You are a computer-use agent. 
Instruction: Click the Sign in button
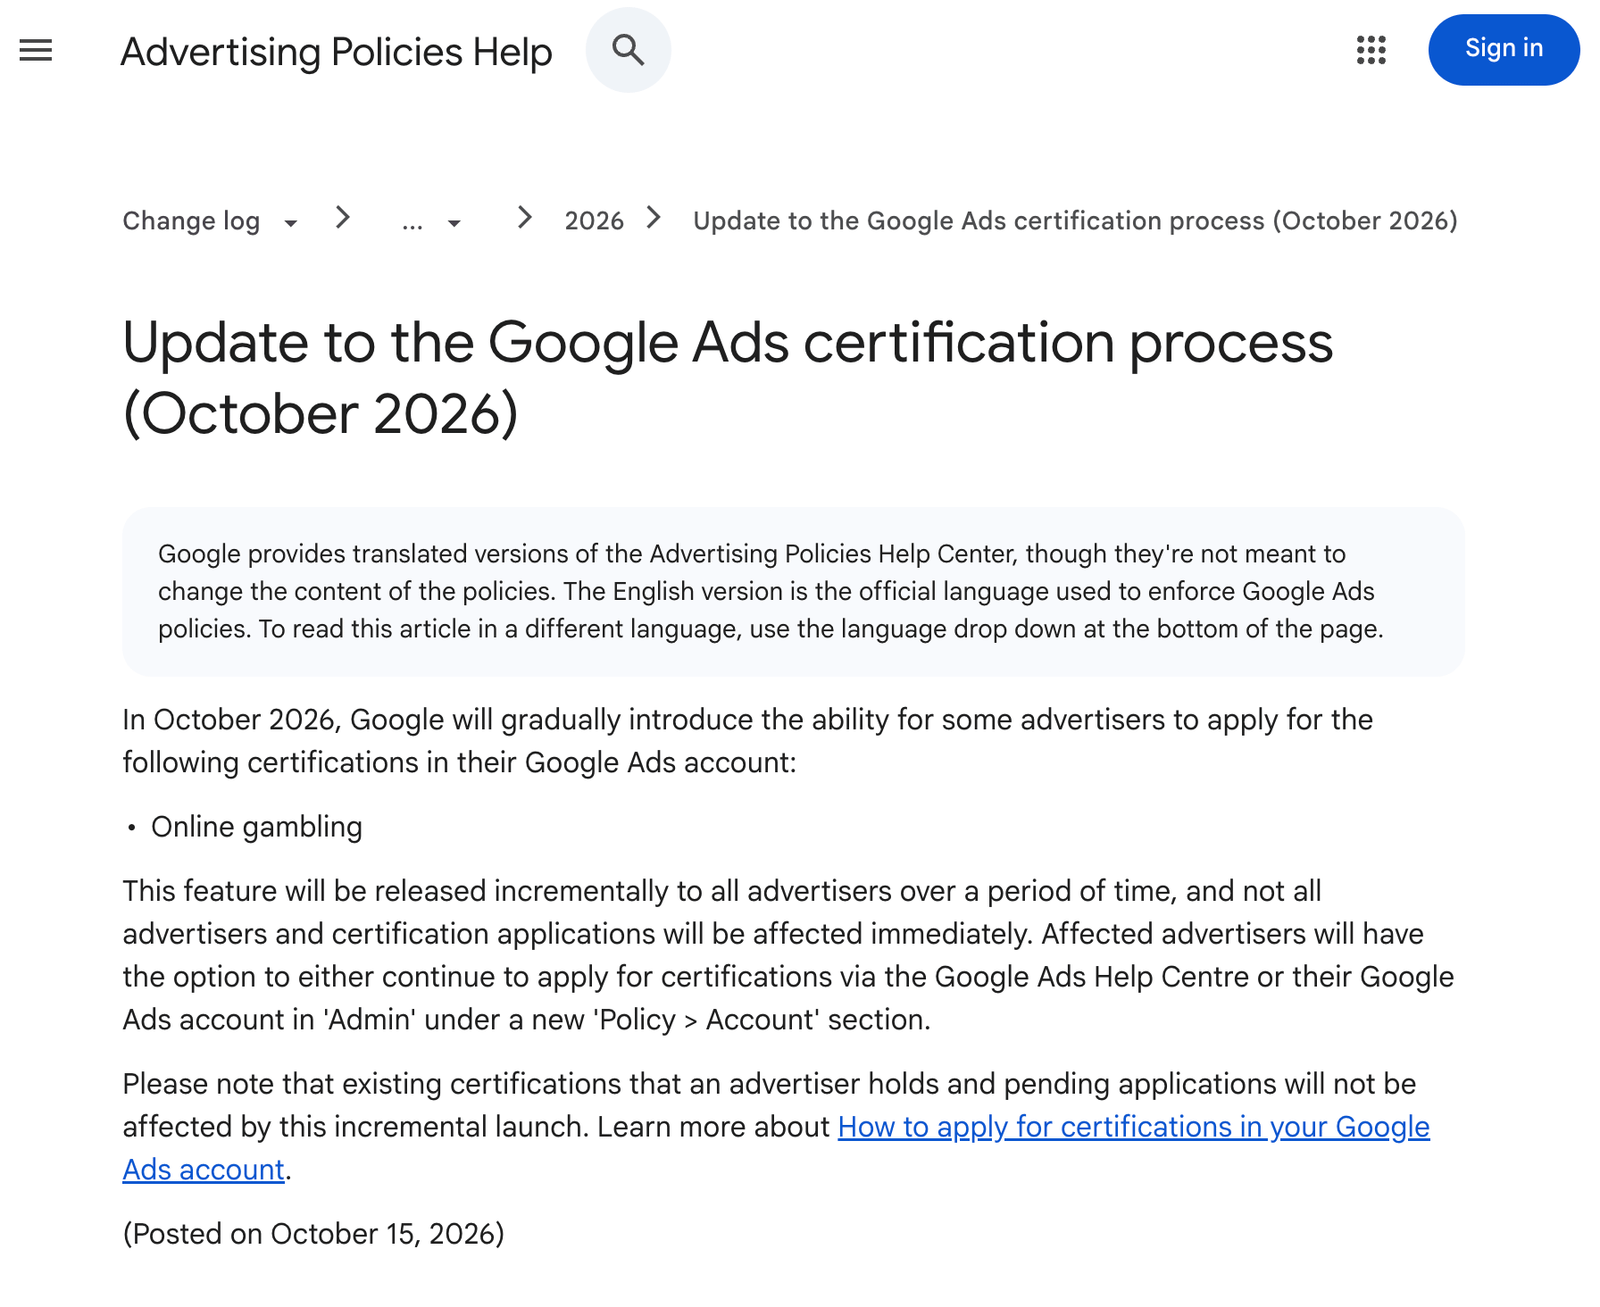click(1503, 49)
